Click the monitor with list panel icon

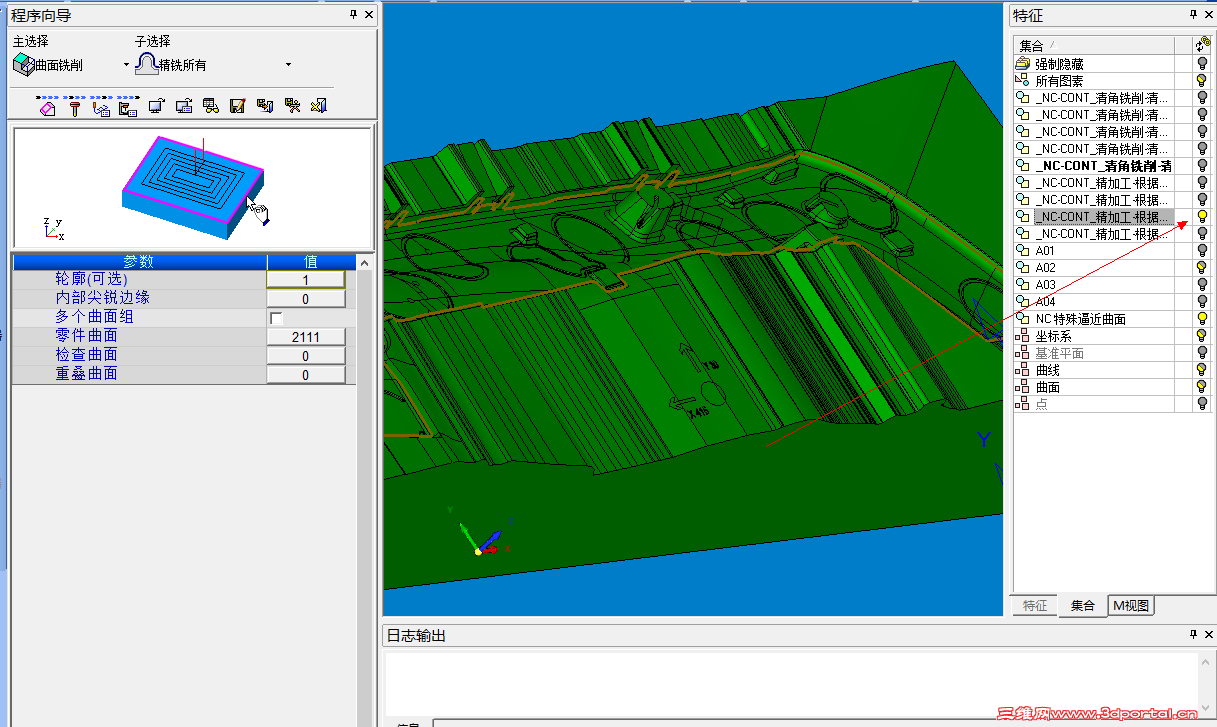[183, 106]
